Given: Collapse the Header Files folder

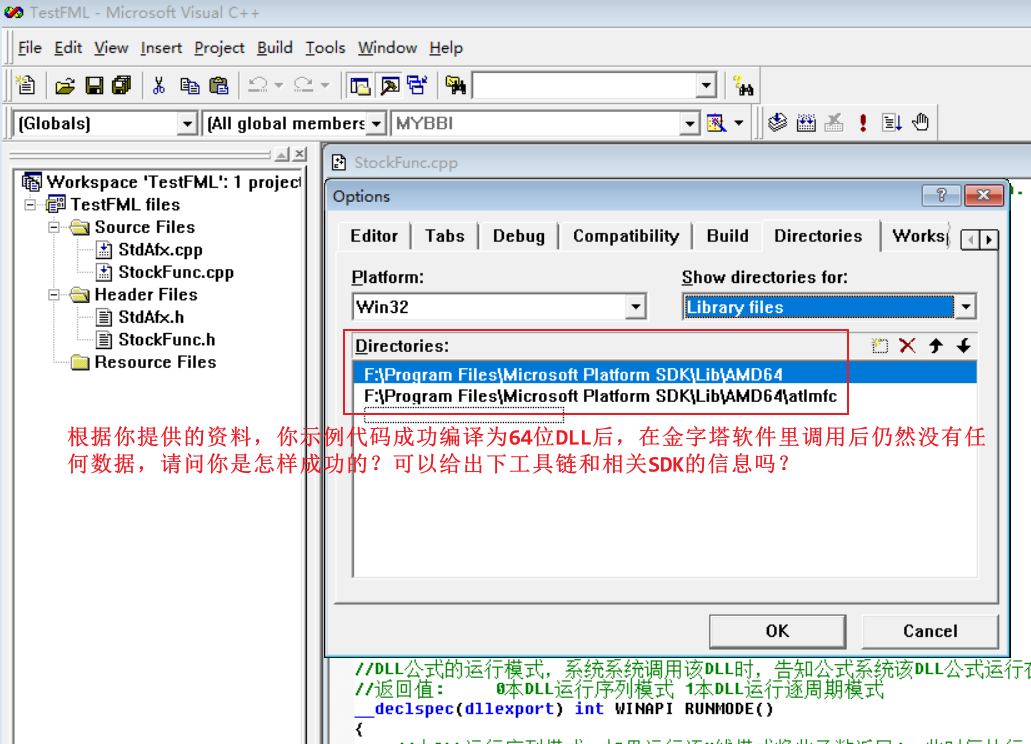Looking at the screenshot, I should 54,295.
